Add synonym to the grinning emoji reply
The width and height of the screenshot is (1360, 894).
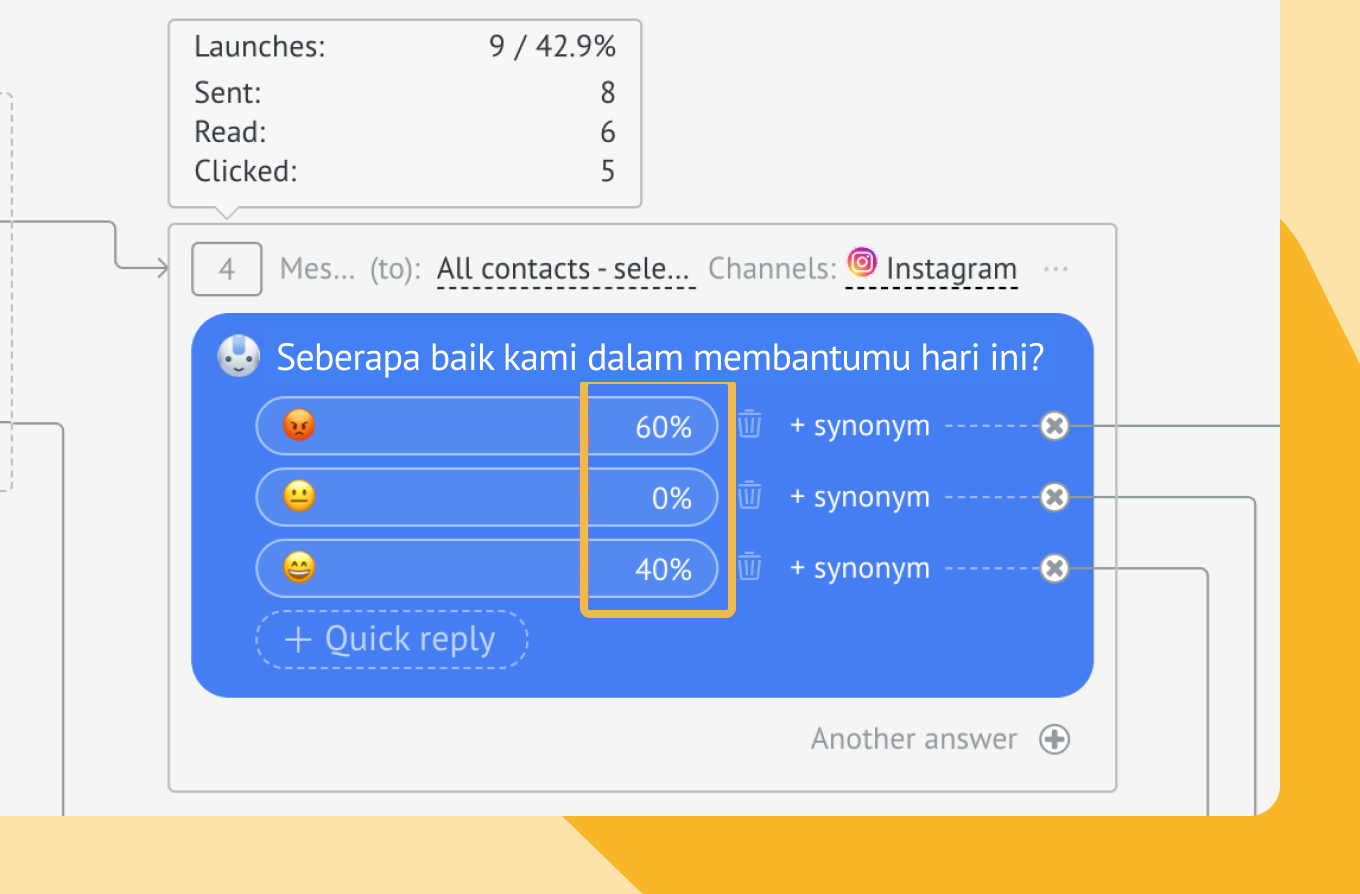click(860, 568)
